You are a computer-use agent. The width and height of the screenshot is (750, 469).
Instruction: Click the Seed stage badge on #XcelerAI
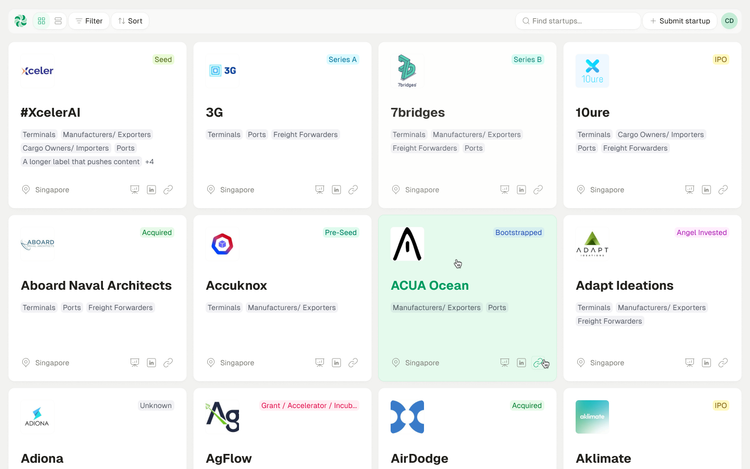163,59
